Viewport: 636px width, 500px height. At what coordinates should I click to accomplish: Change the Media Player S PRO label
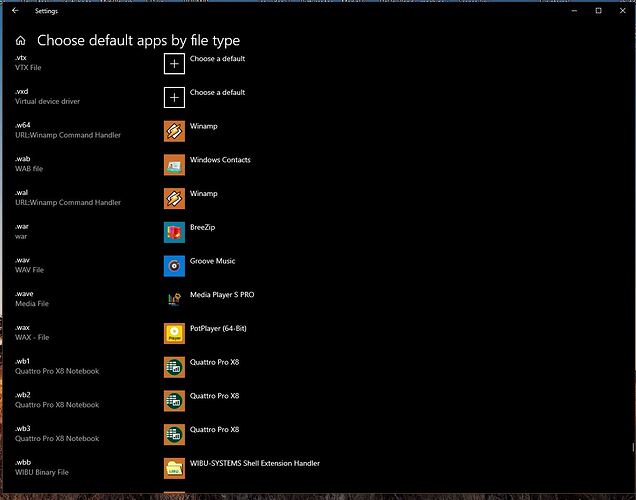[x=222, y=295]
